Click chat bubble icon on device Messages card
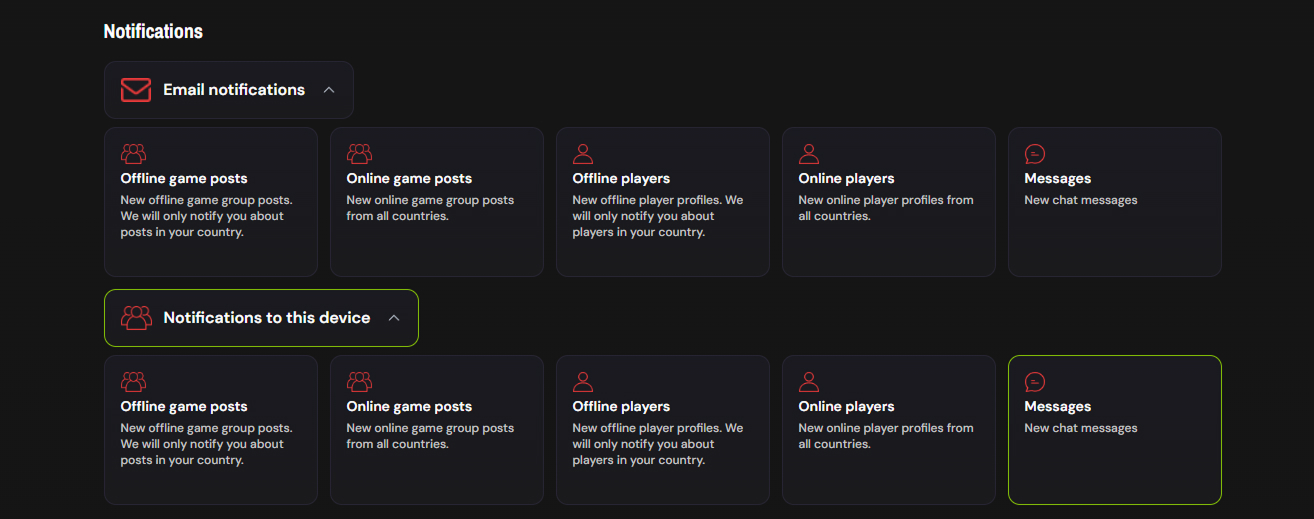Image resolution: width=1314 pixels, height=519 pixels. [1035, 382]
